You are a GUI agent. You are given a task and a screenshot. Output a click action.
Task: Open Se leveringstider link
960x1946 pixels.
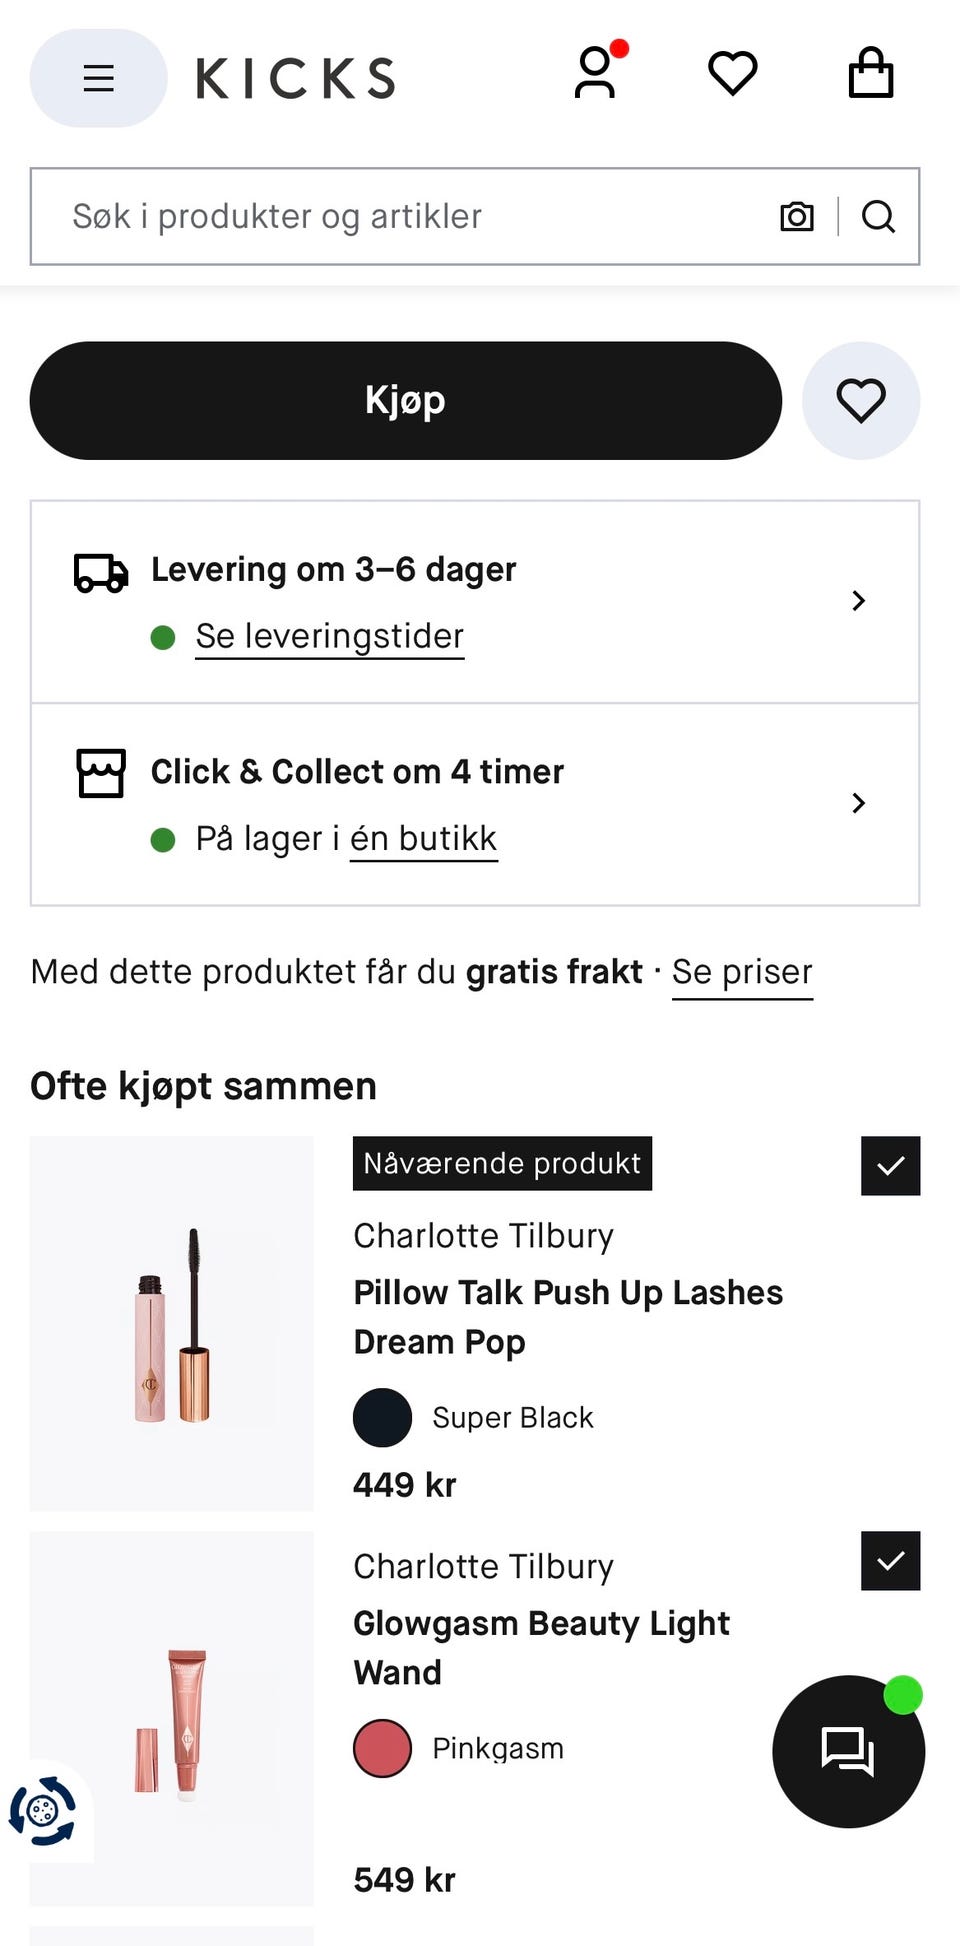330,637
